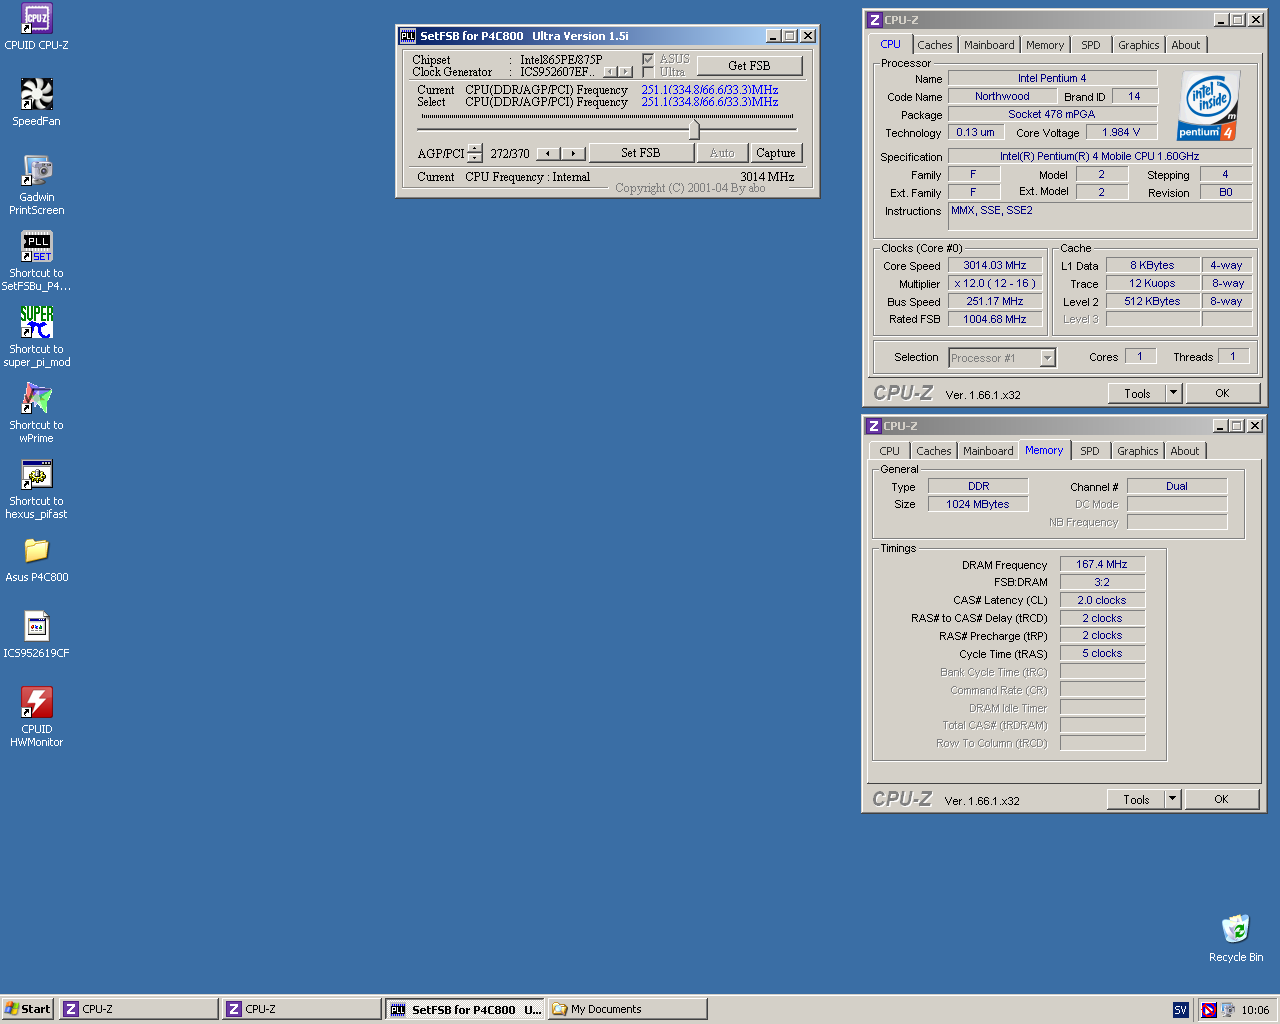
Task: Select the CPUID HWMonitor desktop icon
Action: 37,702
